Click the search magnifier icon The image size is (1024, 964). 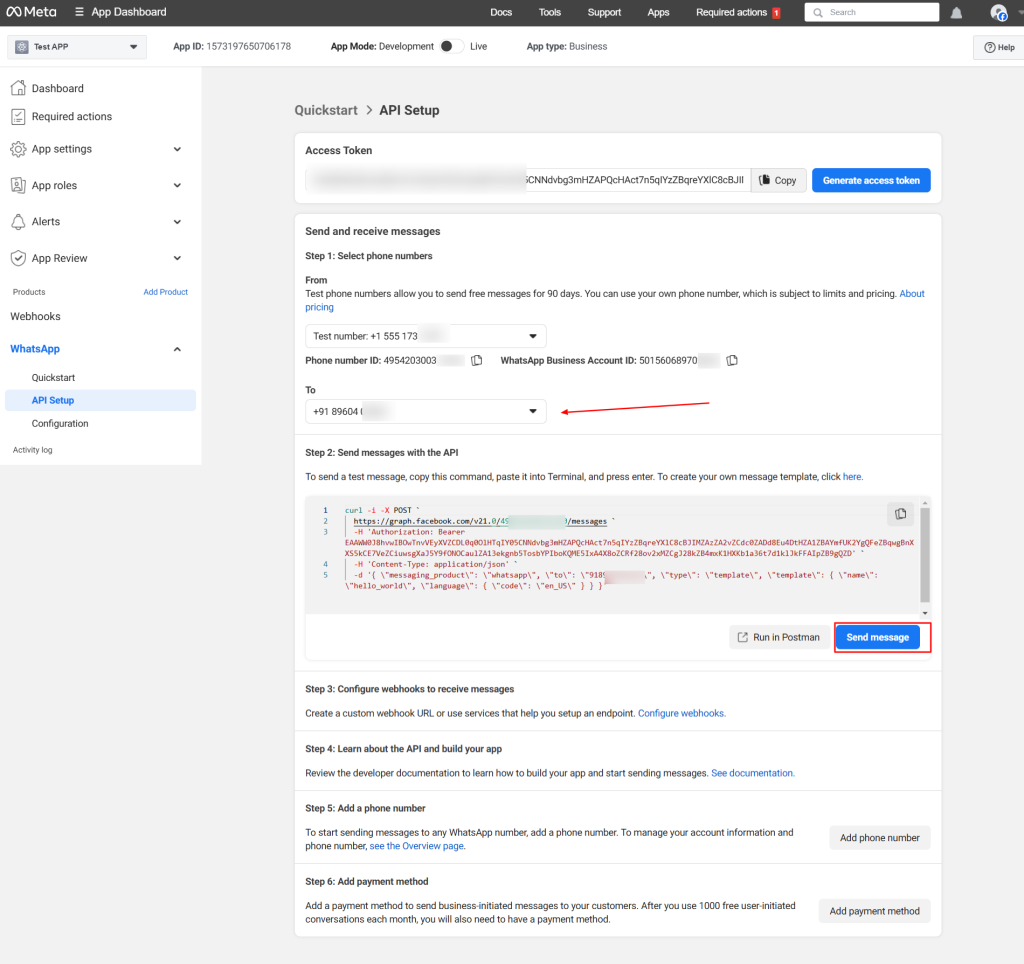[818, 12]
